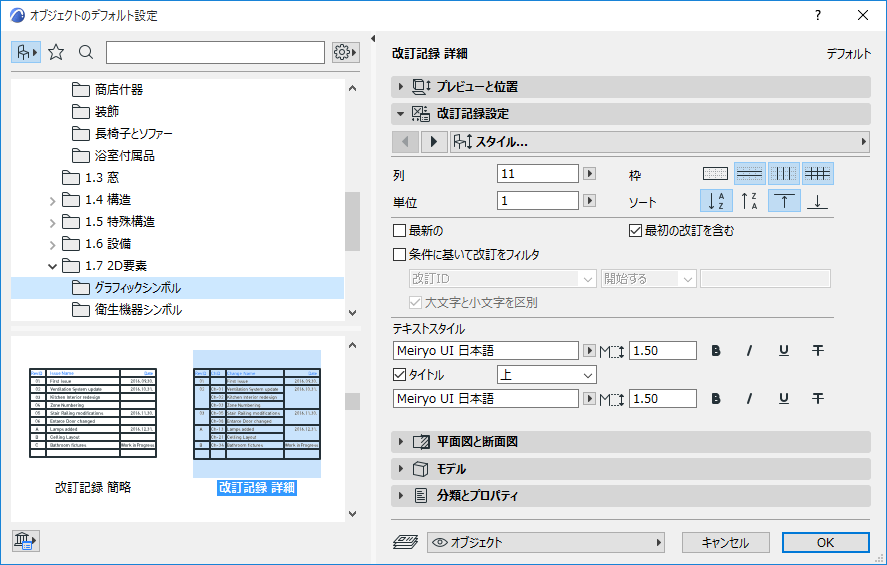The width and height of the screenshot is (887, 565).
Task: Toggle the タイトル checkbox
Action: [x=400, y=375]
